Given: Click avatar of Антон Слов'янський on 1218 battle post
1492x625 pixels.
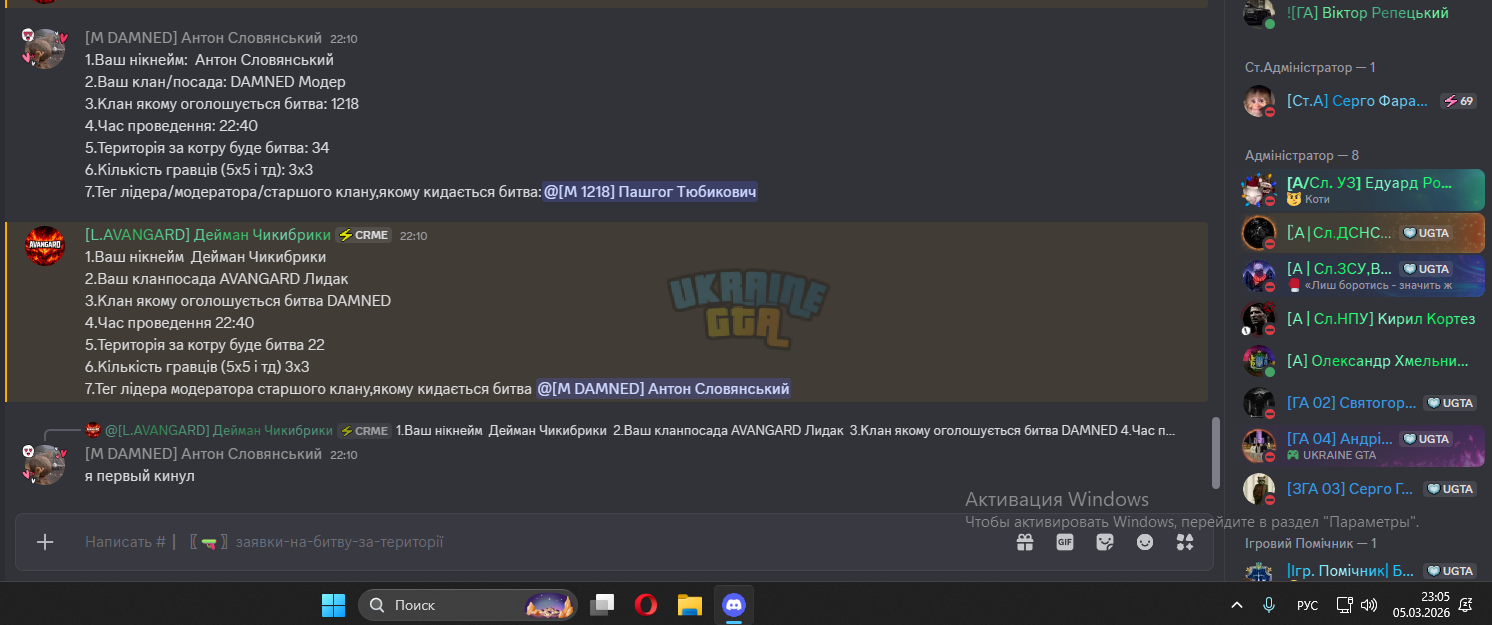Looking at the screenshot, I should coord(44,48).
